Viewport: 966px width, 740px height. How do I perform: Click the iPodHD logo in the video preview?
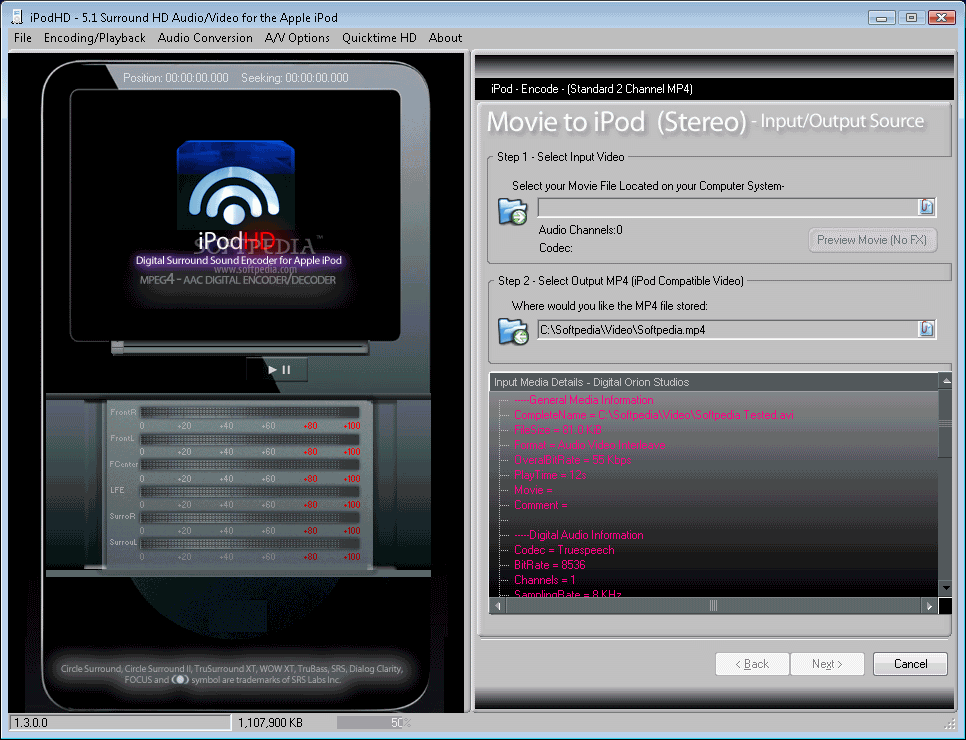(x=237, y=195)
